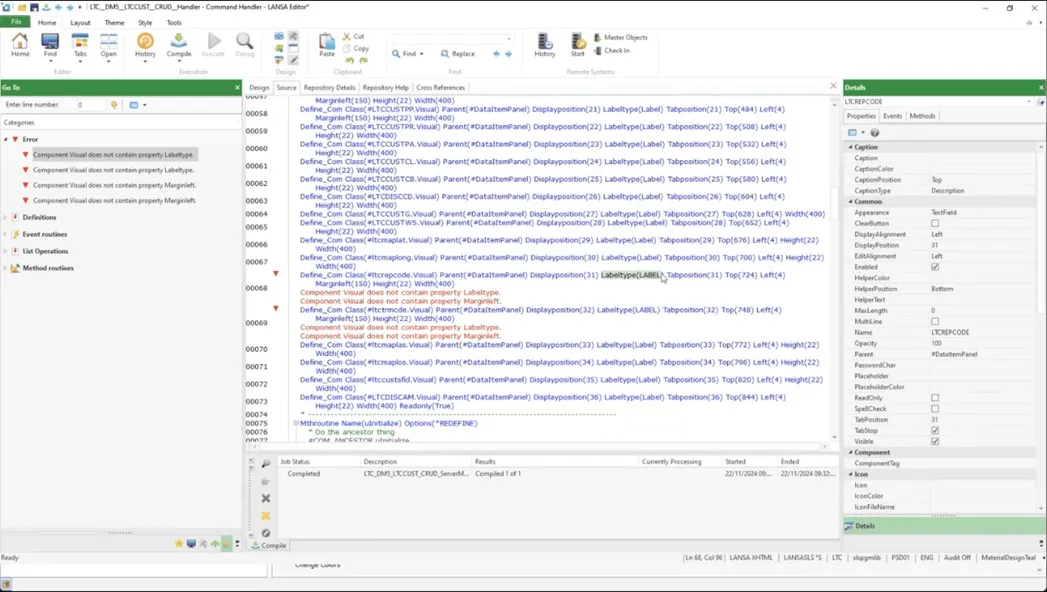Click the Enter line number field
The height and width of the screenshot is (592, 1047).
[90, 104]
